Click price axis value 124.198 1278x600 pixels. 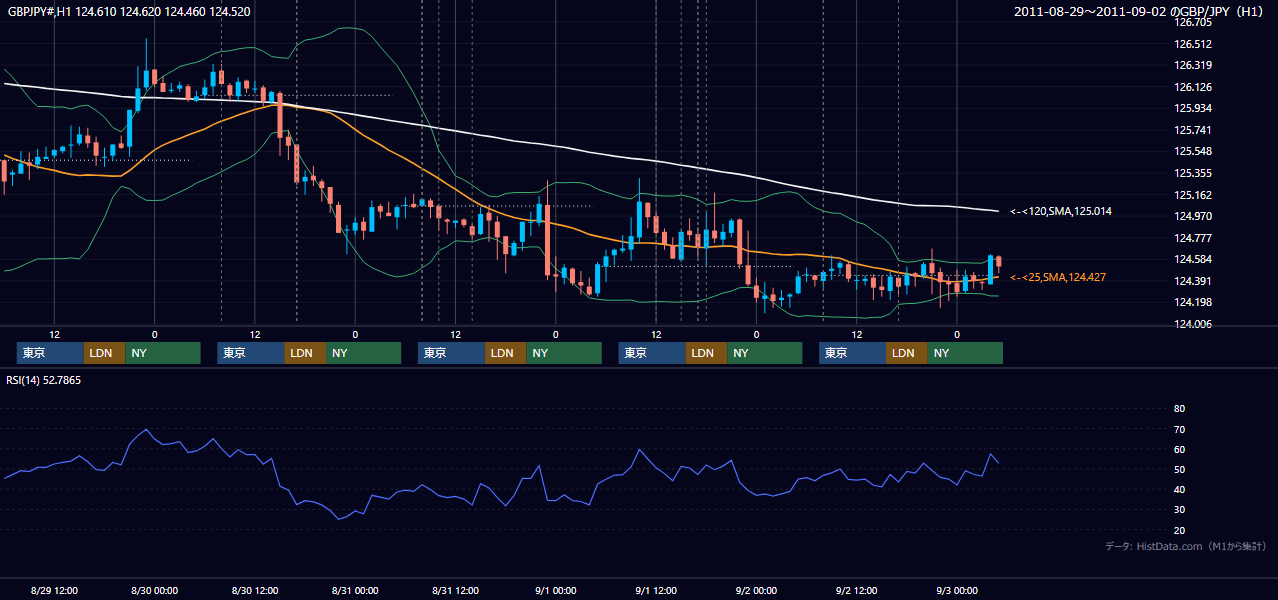(x=1192, y=302)
